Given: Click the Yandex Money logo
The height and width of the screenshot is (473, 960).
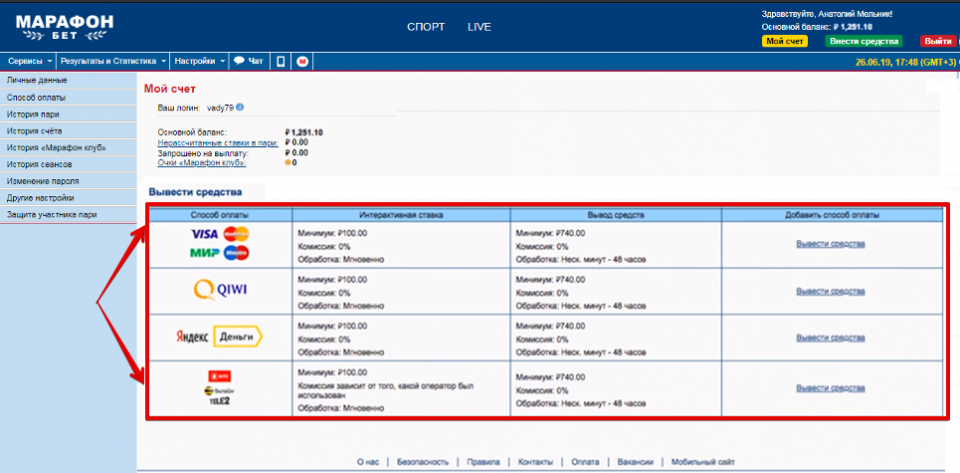Looking at the screenshot, I should 220,337.
